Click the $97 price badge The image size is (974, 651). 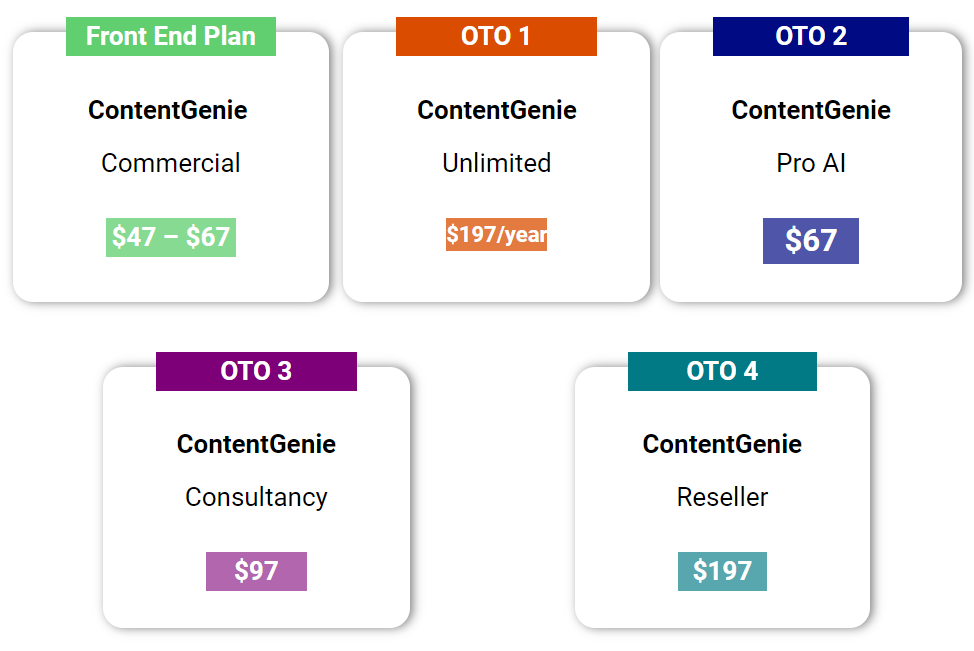click(x=257, y=571)
